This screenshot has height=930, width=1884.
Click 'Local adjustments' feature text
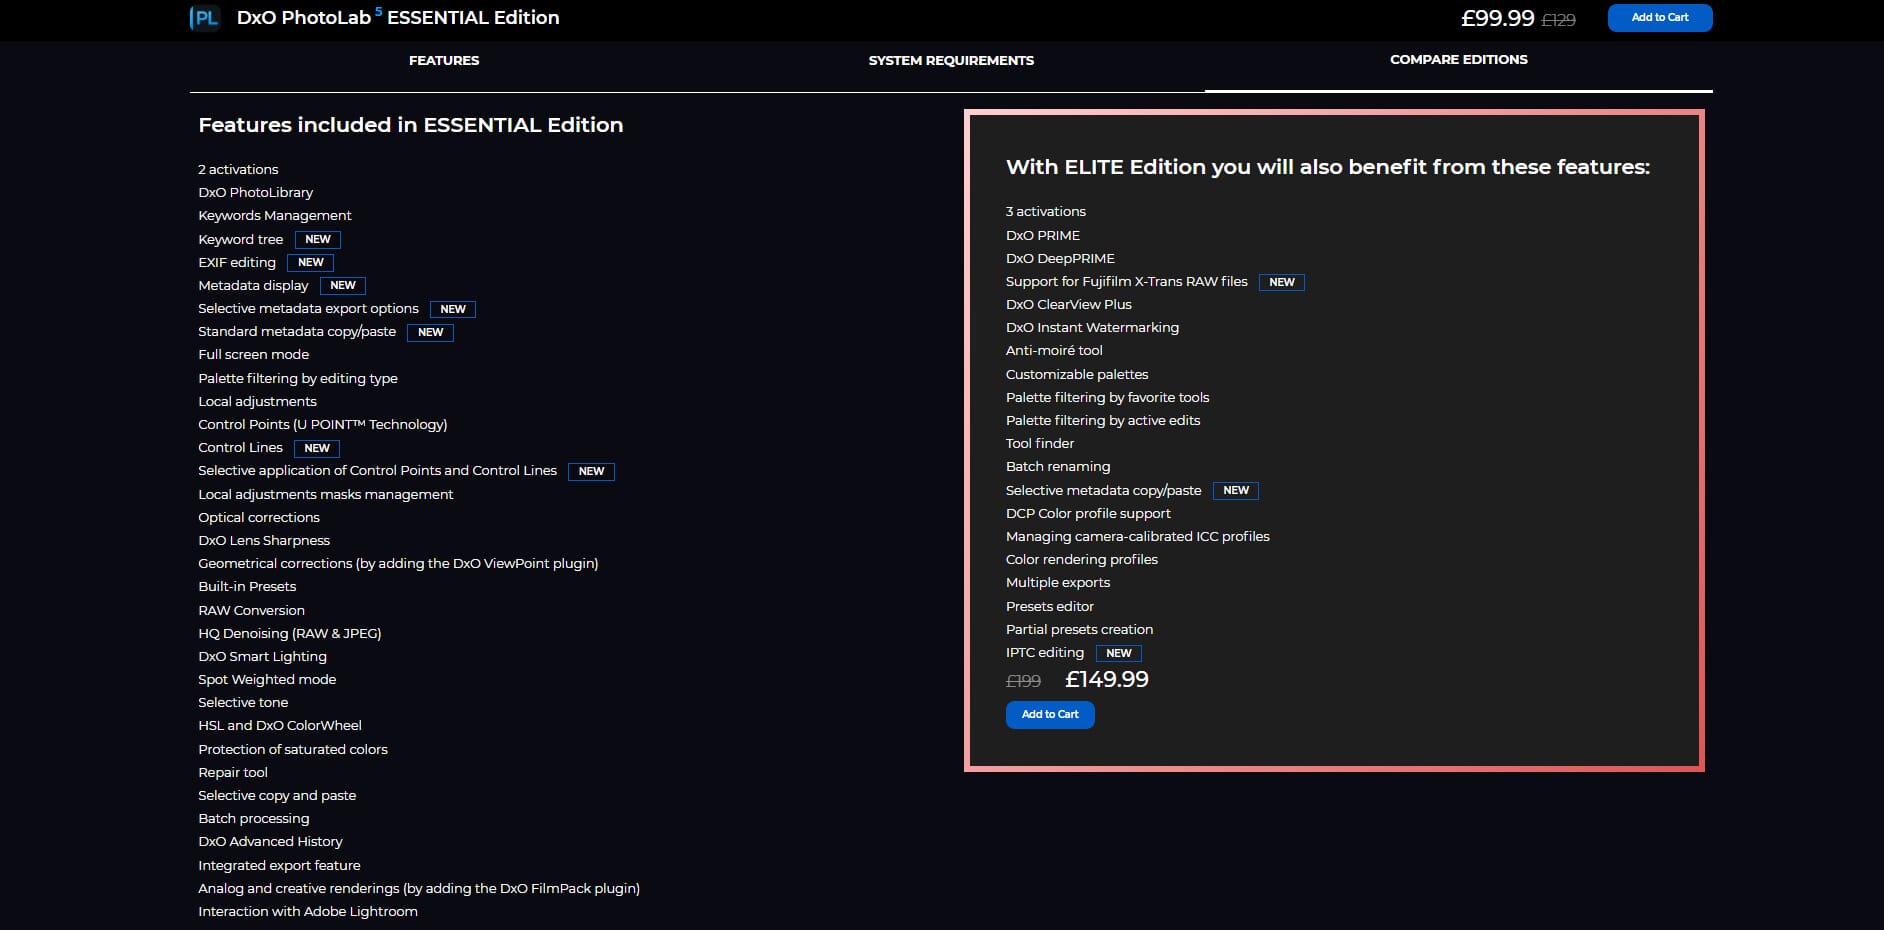click(257, 402)
